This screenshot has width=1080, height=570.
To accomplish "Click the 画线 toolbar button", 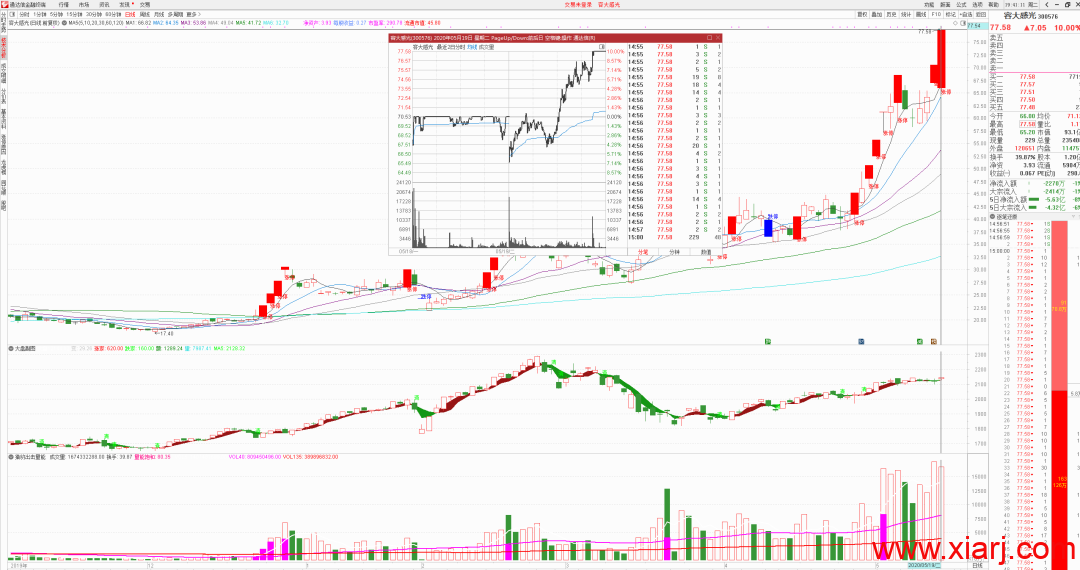I will point(921,14).
